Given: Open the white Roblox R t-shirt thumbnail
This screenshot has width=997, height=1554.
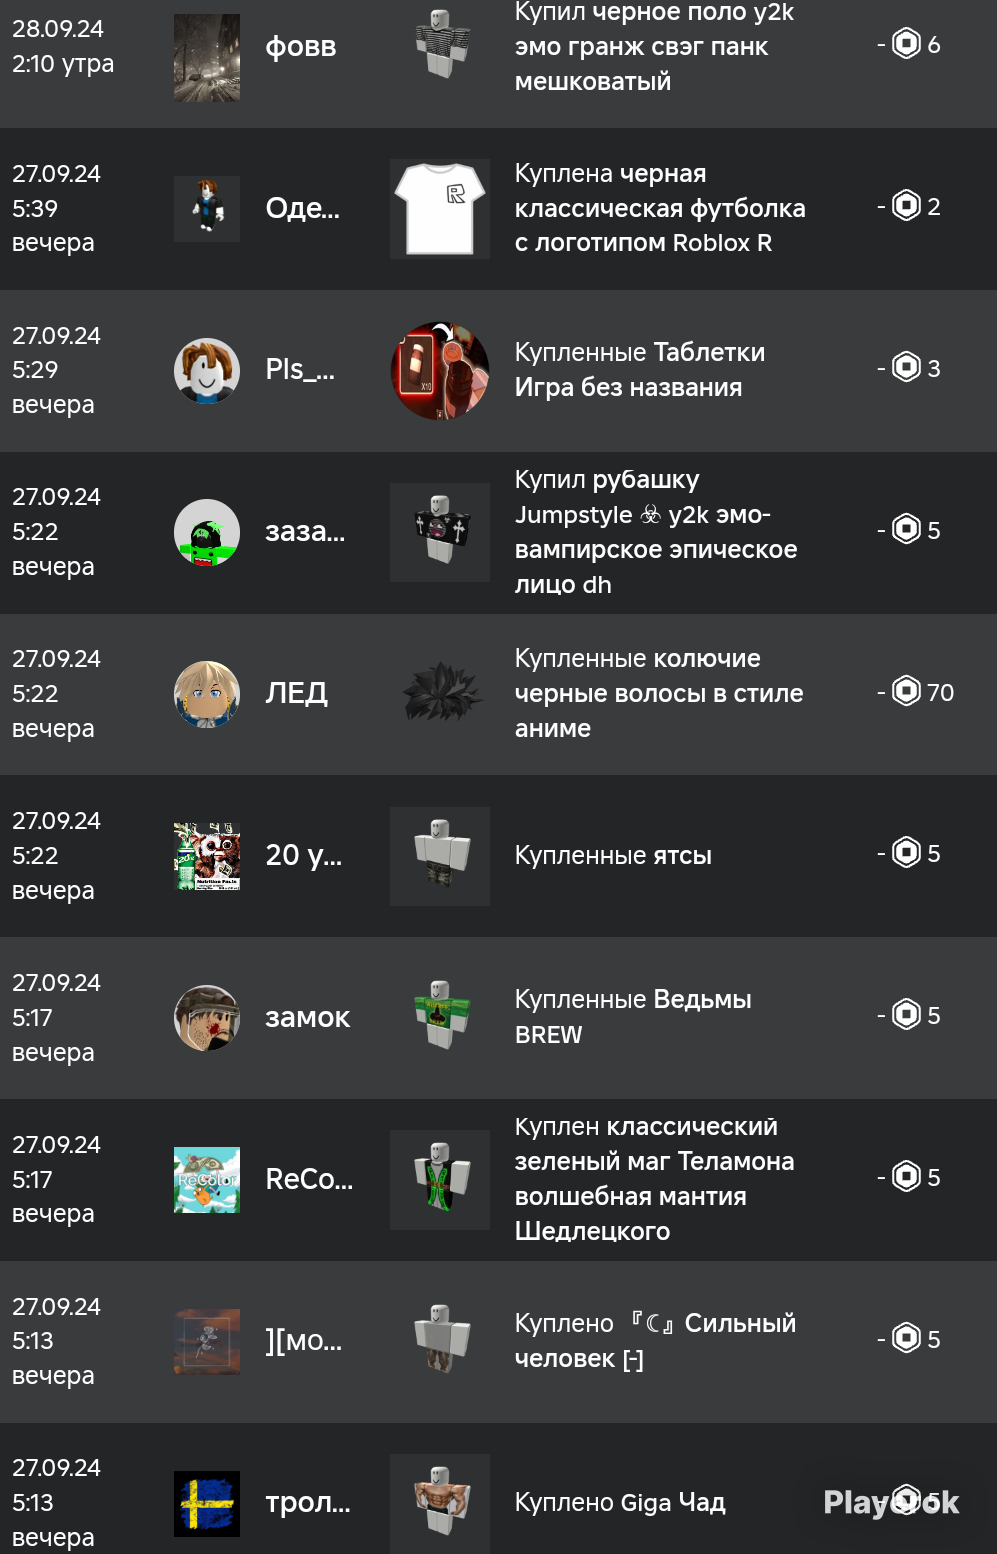Looking at the screenshot, I should [440, 208].
